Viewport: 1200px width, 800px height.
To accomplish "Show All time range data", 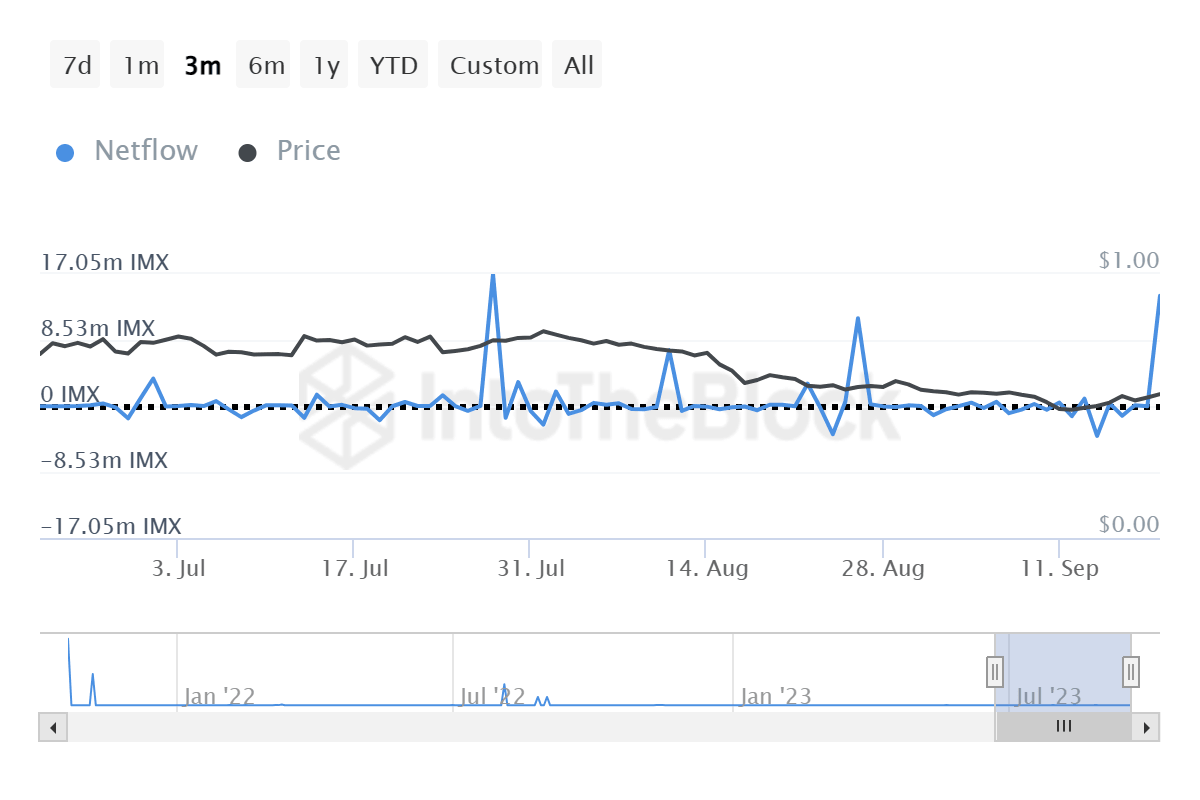I will pyautogui.click(x=578, y=66).
